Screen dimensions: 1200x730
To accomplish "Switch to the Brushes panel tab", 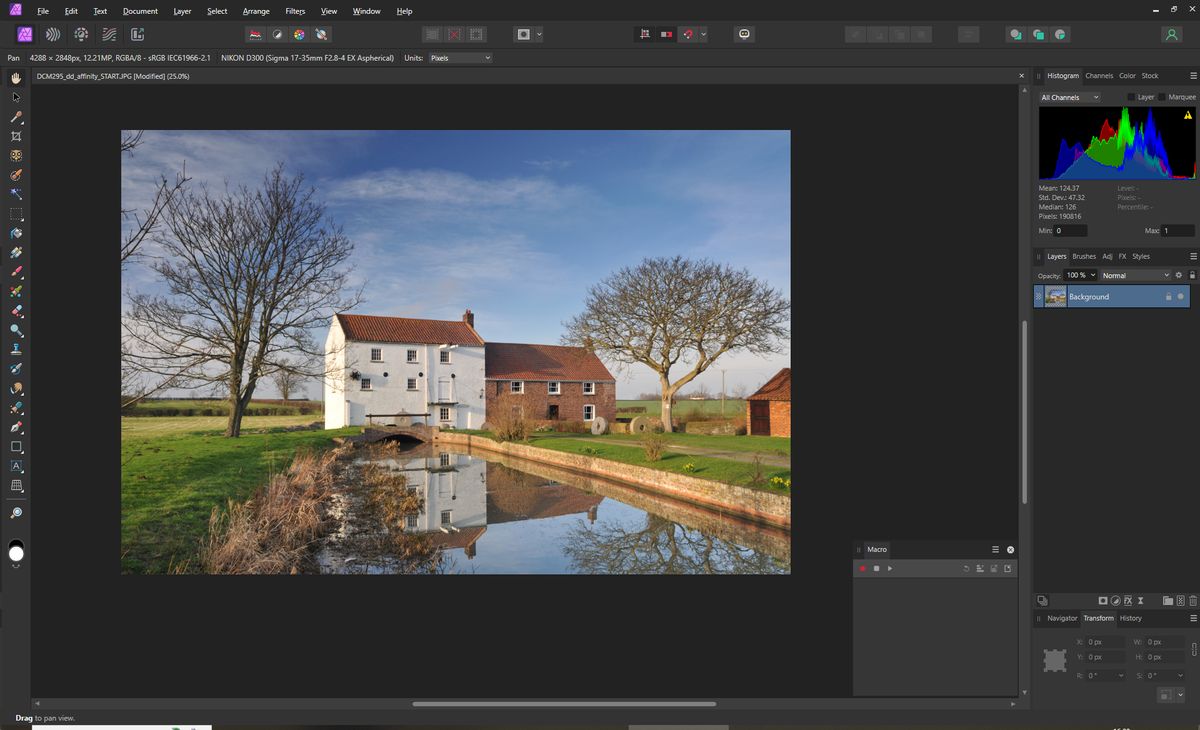I will 1083,256.
